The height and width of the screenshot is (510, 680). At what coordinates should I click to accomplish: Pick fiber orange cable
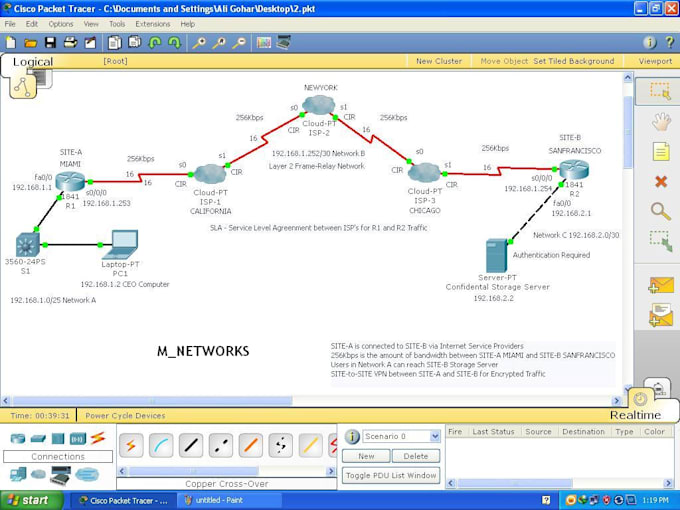click(x=251, y=445)
